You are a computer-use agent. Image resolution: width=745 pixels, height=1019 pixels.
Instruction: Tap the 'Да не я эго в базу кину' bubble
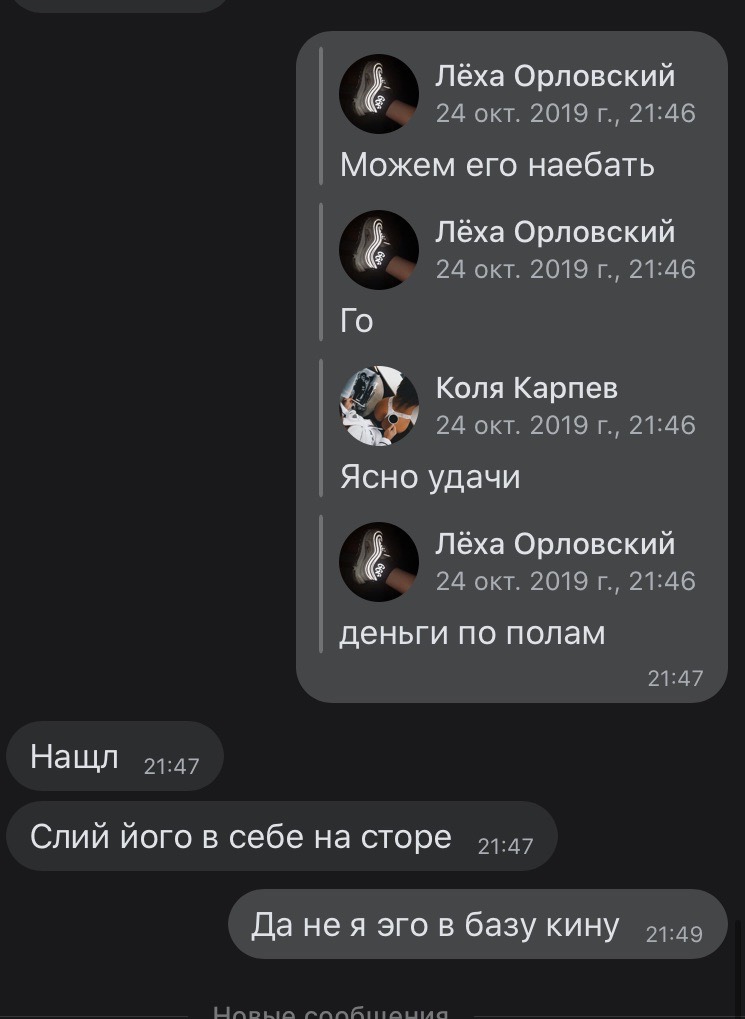[478, 924]
